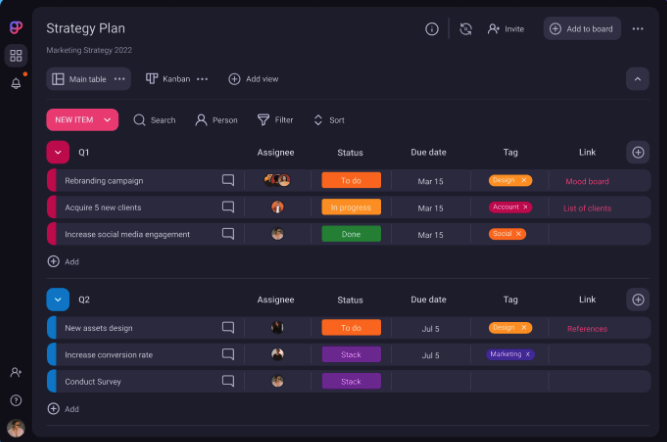This screenshot has width=667, height=442.
Task: Collapse the header with the up chevron
Action: (637, 78)
